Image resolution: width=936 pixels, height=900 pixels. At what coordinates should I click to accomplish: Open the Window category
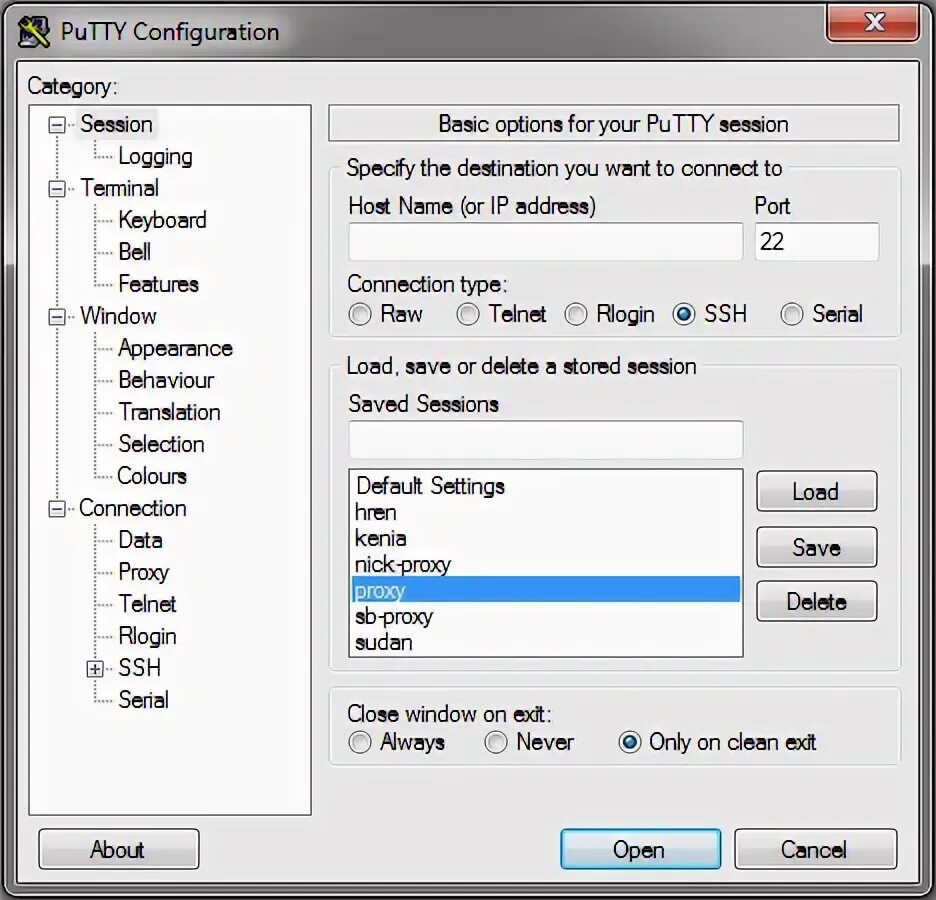point(118,316)
